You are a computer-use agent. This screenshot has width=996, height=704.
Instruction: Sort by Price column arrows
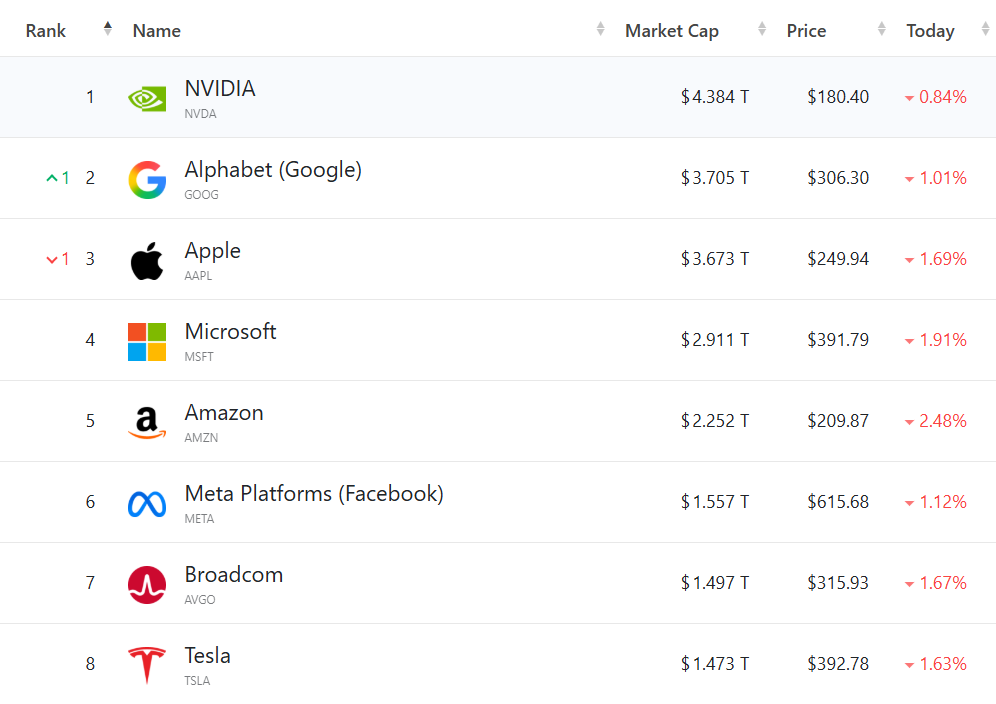pos(882,30)
